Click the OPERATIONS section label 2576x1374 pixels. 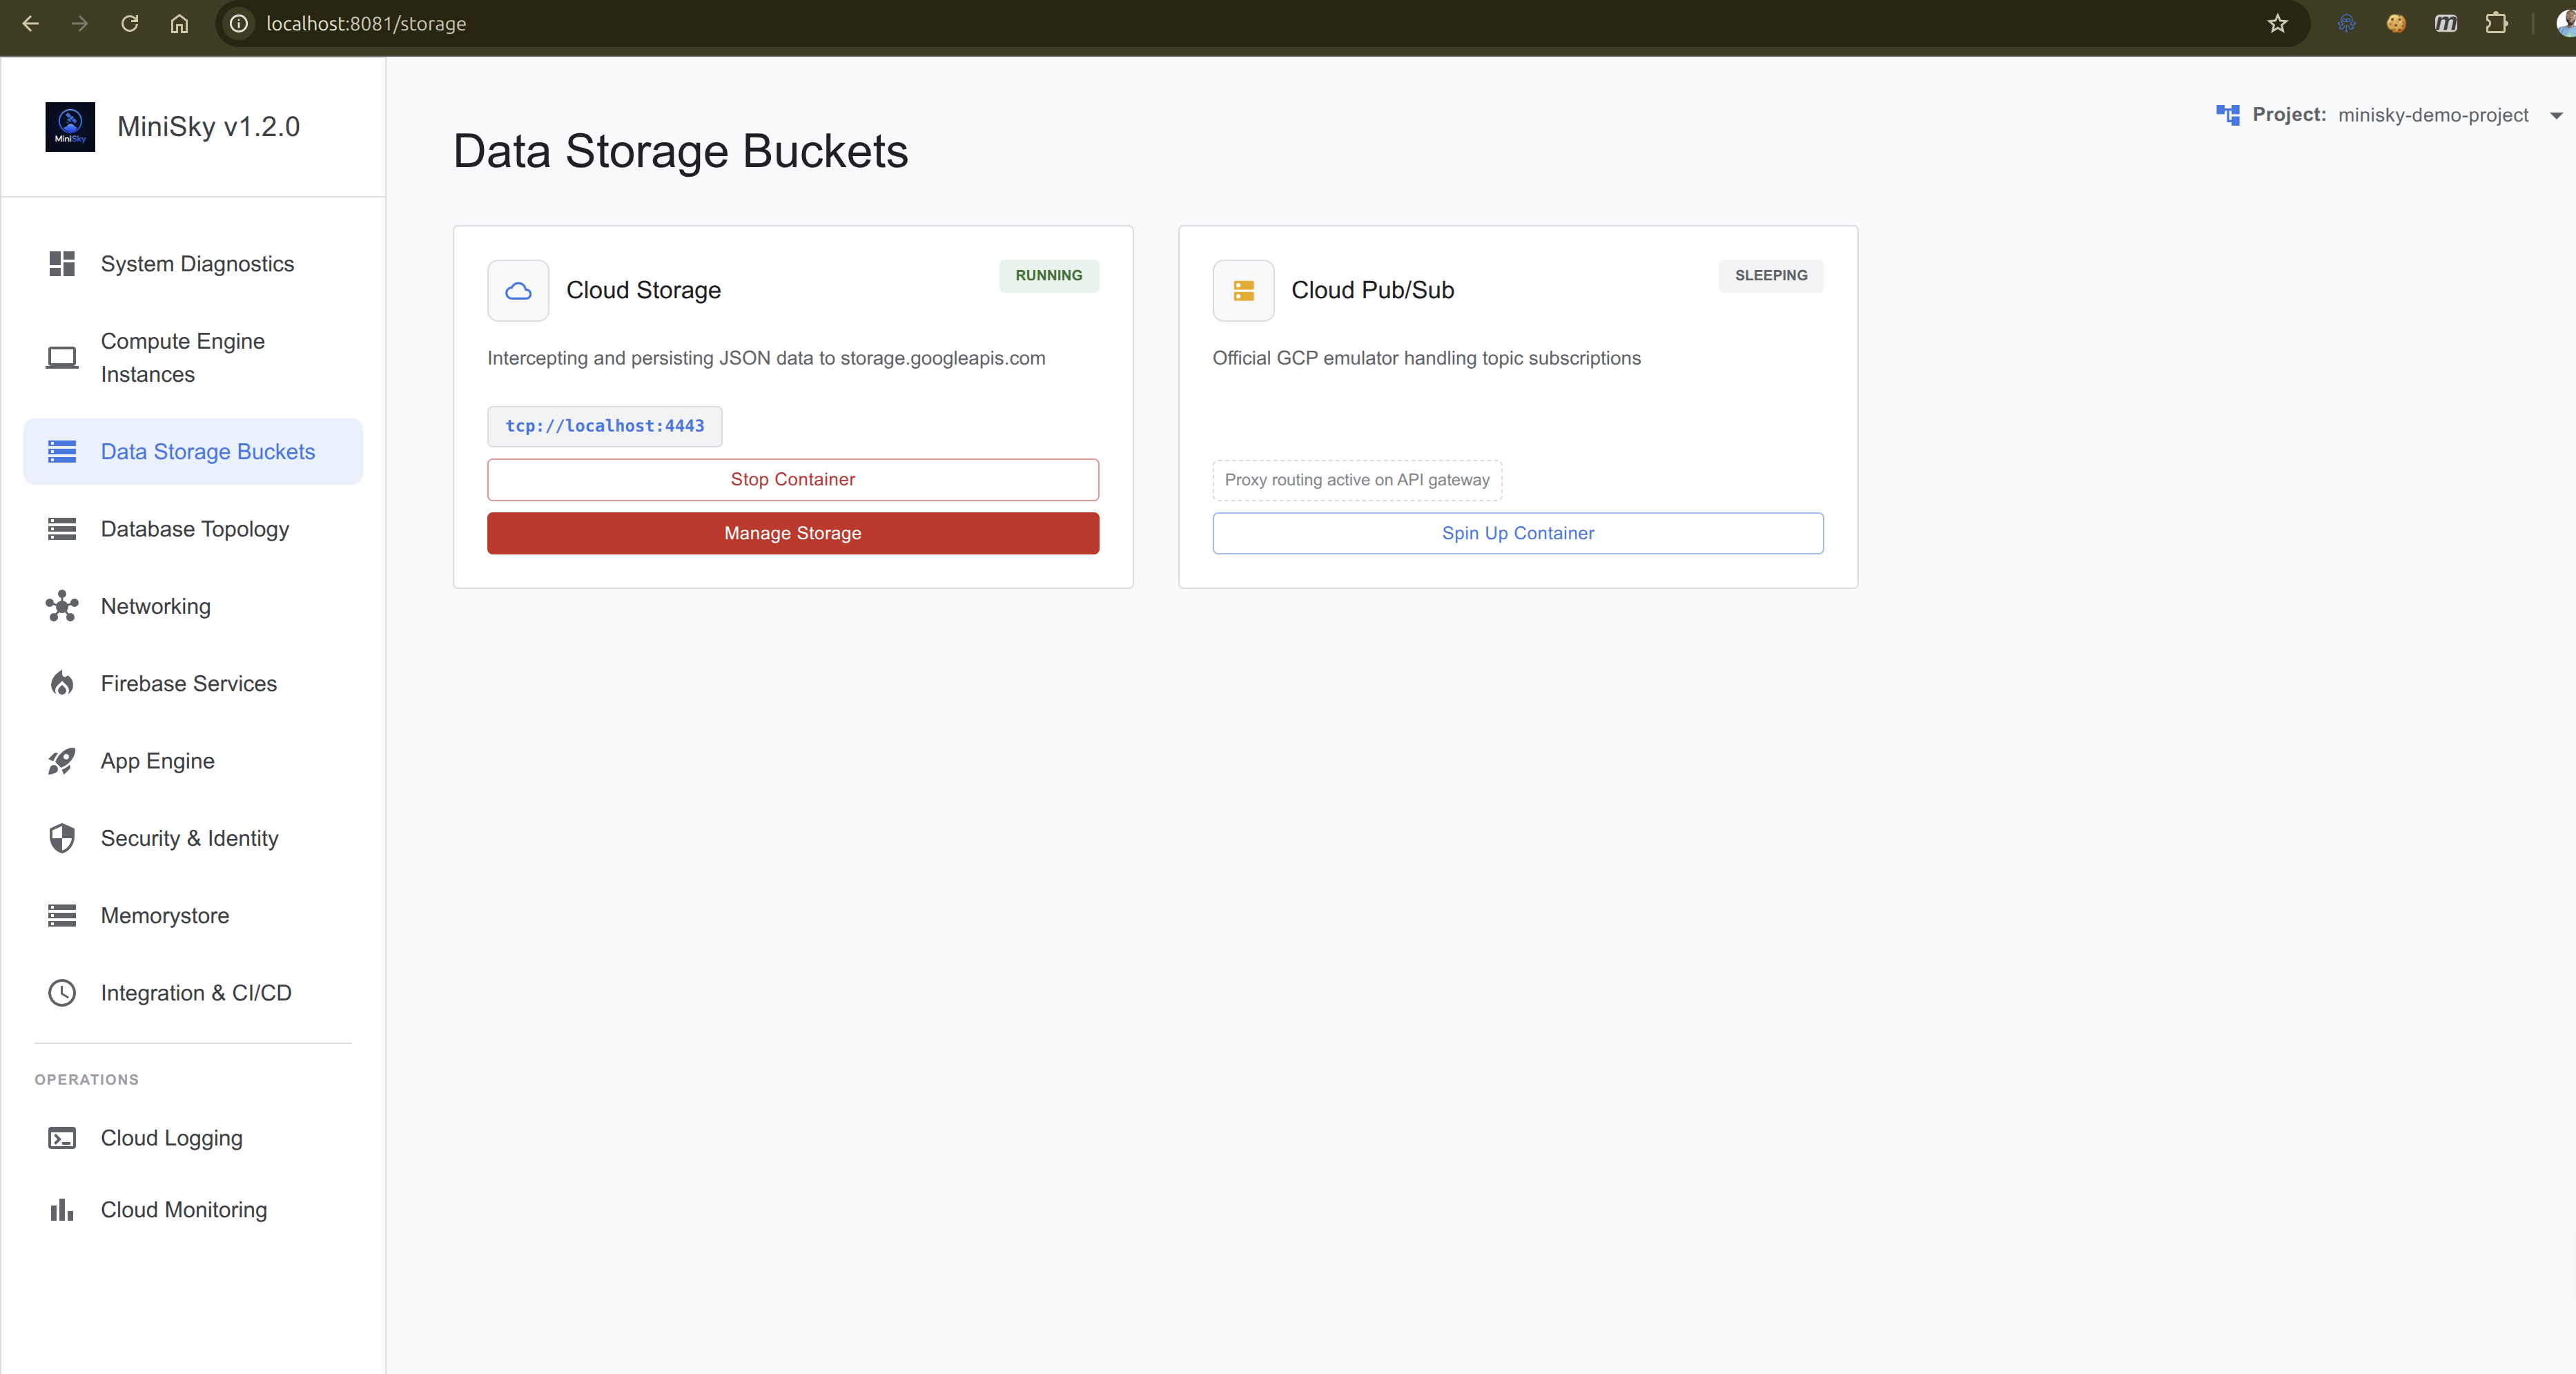tap(87, 1080)
